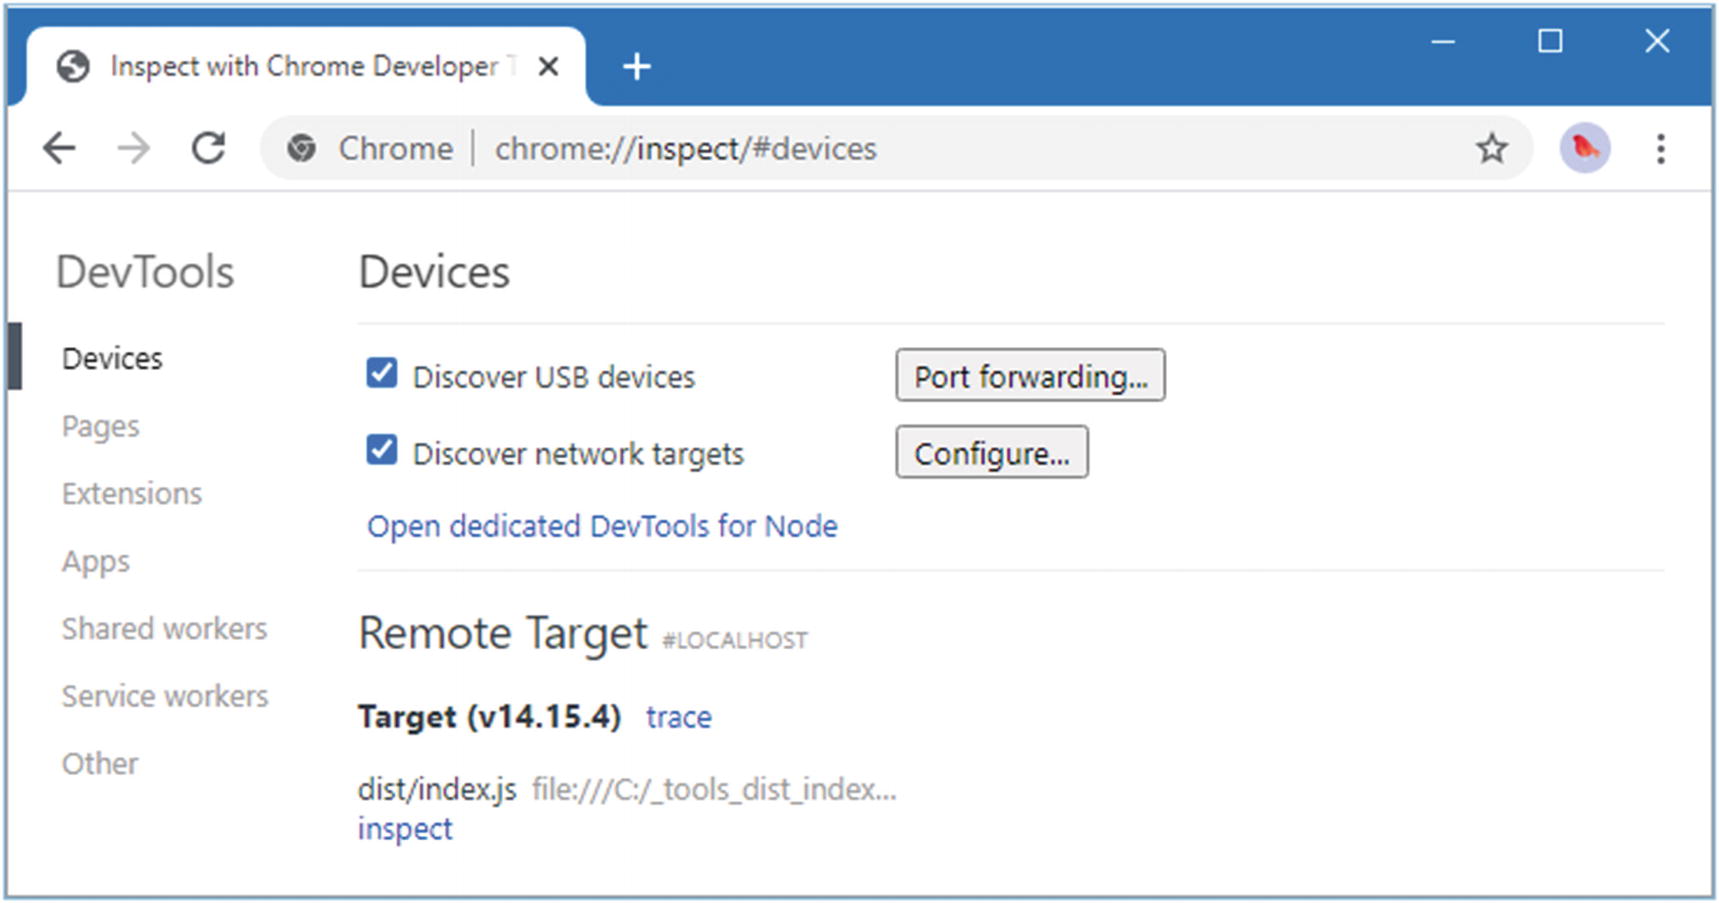Screen dimensions: 1719x903
Task: Click the trace link beside Target
Action: pyautogui.click(x=678, y=717)
